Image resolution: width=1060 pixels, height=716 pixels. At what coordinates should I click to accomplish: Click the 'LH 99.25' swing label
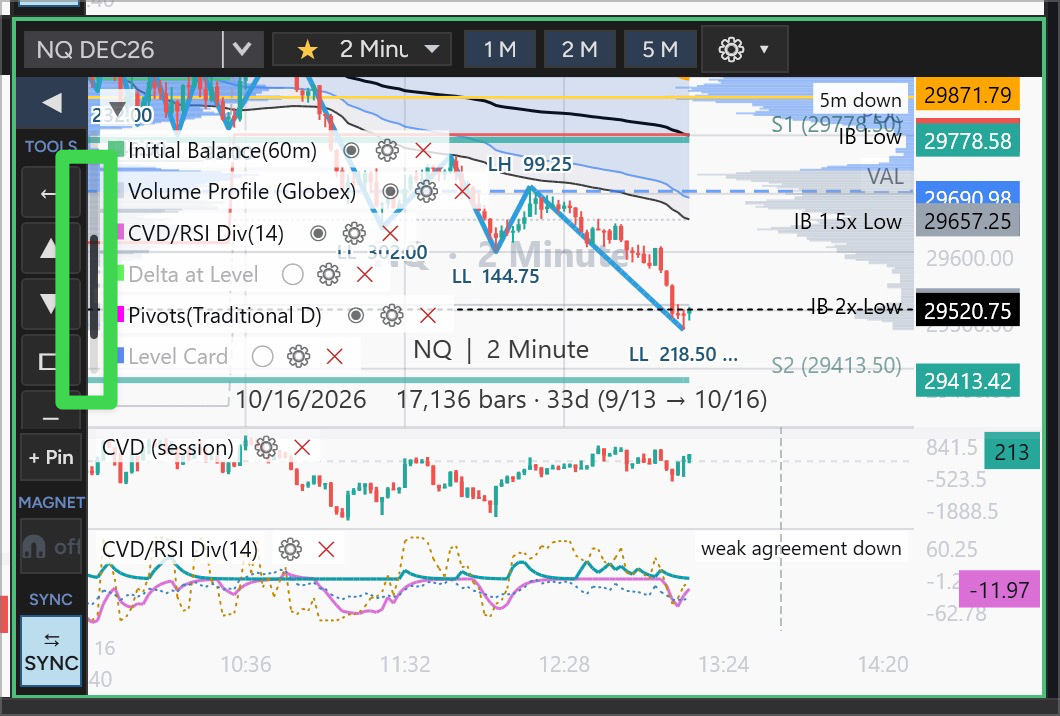pos(530,164)
